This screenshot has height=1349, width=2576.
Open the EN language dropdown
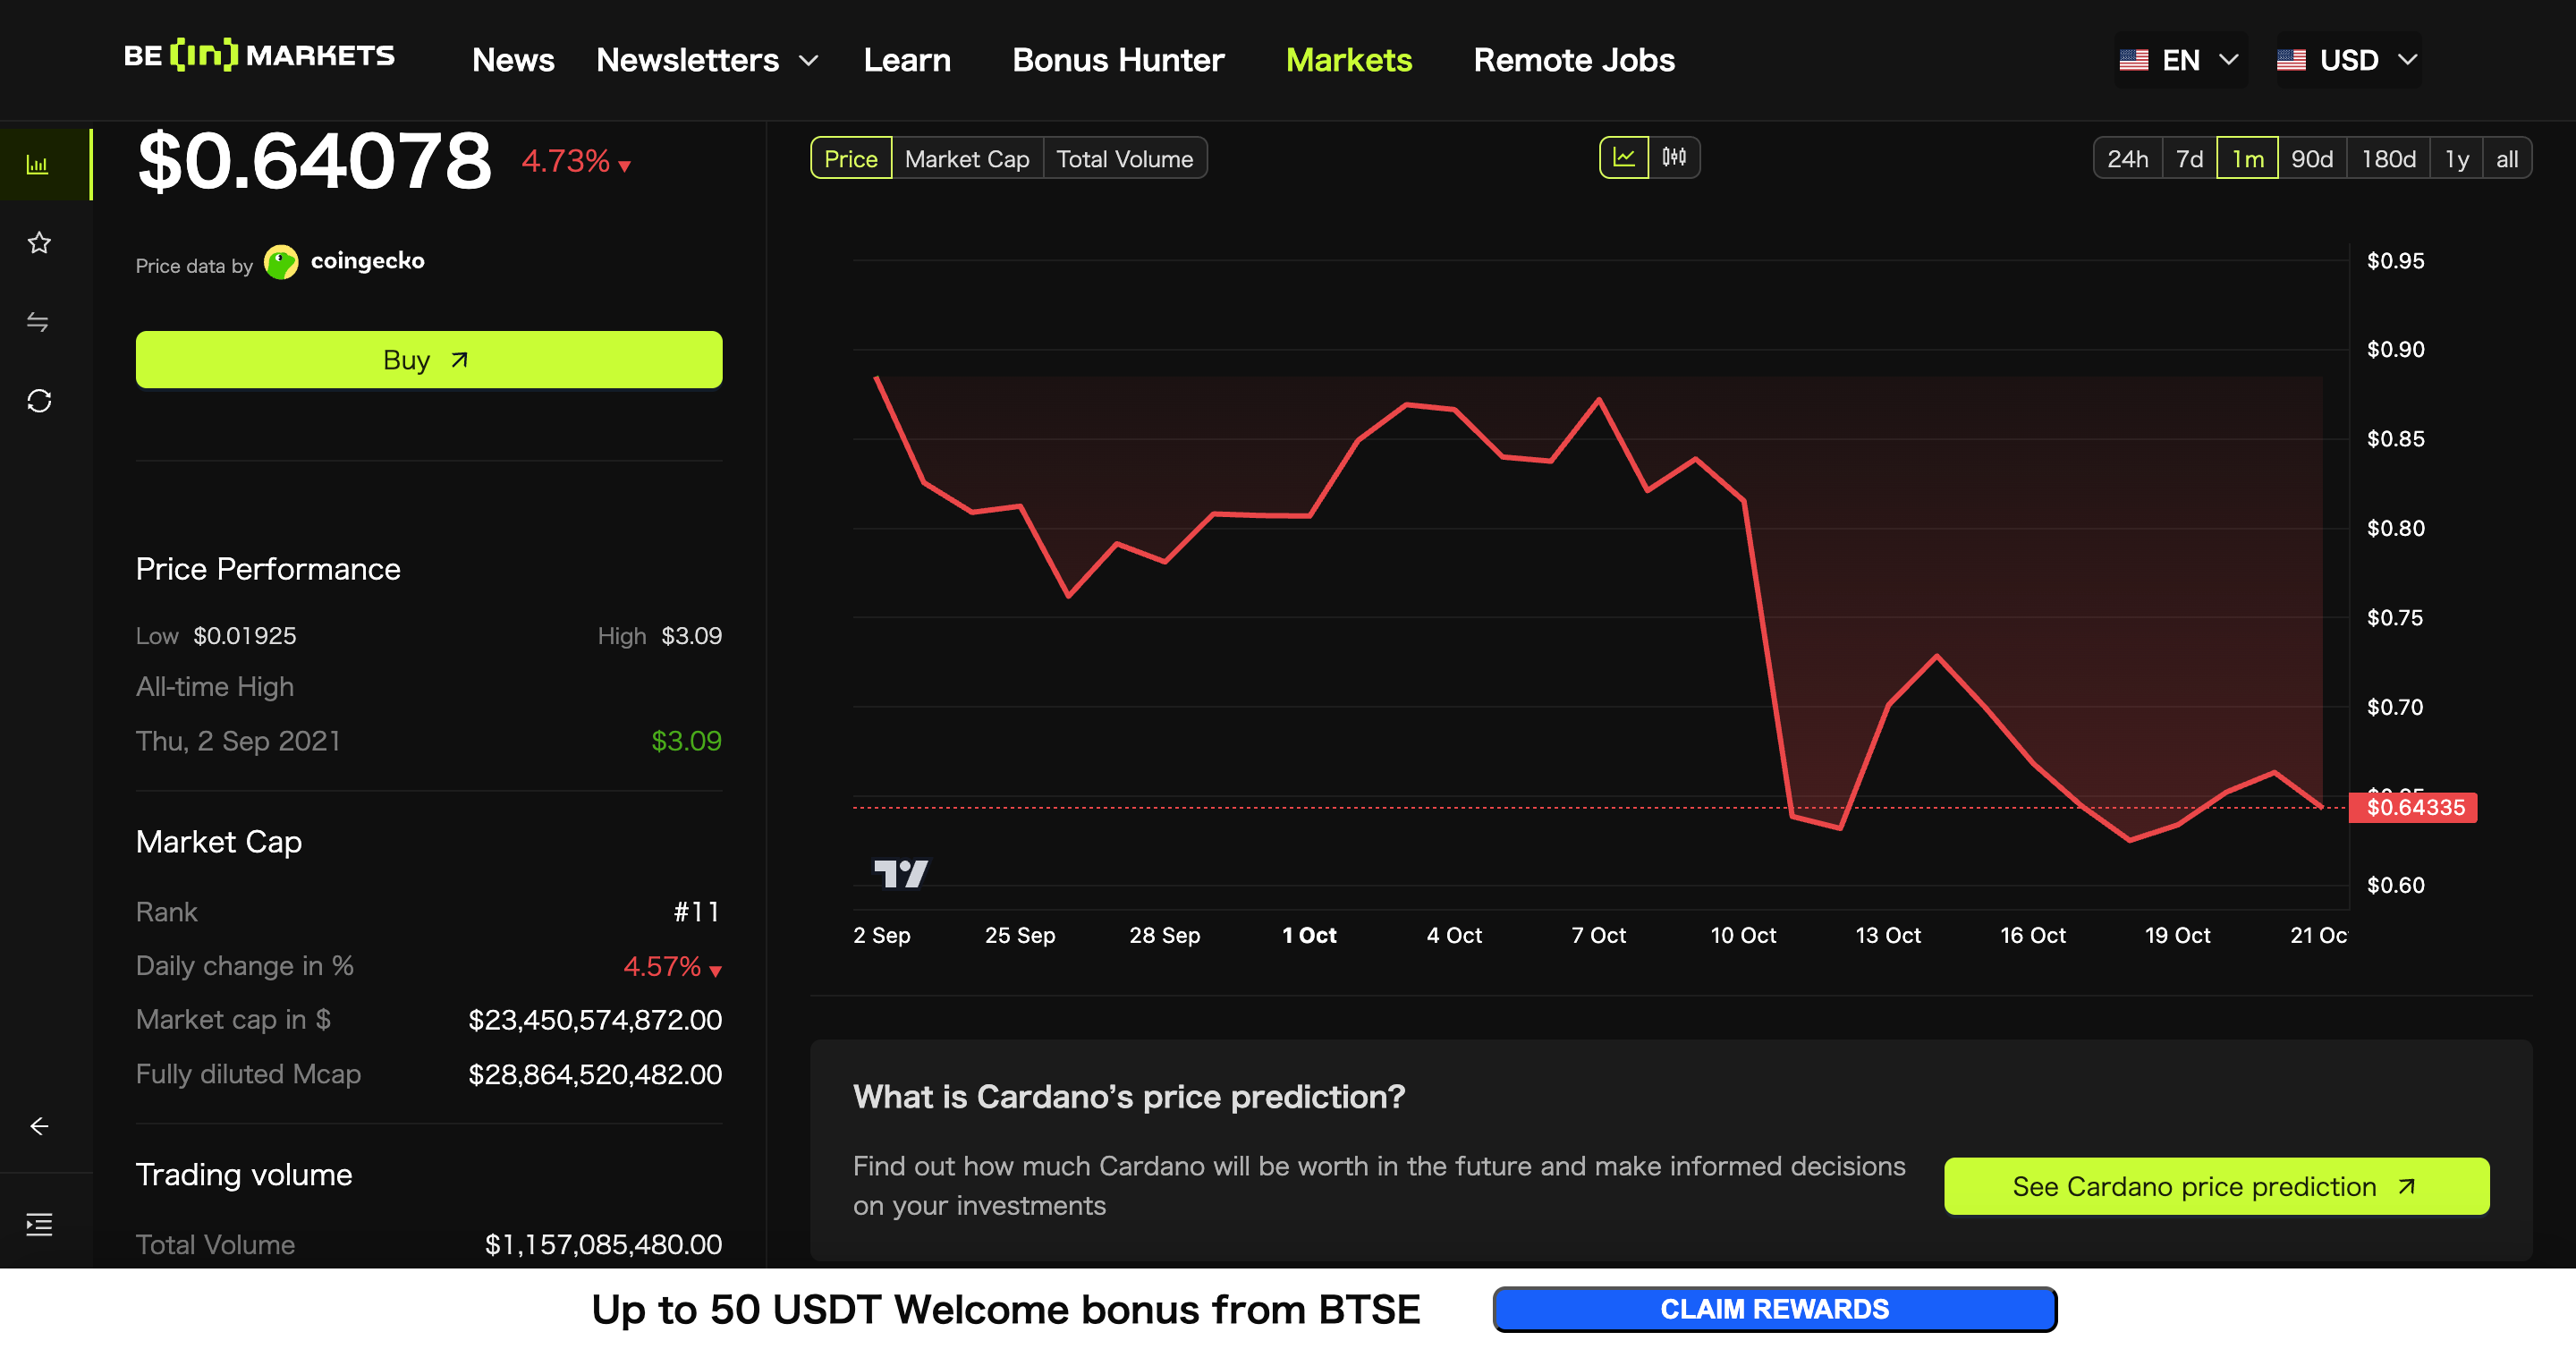coord(2179,60)
